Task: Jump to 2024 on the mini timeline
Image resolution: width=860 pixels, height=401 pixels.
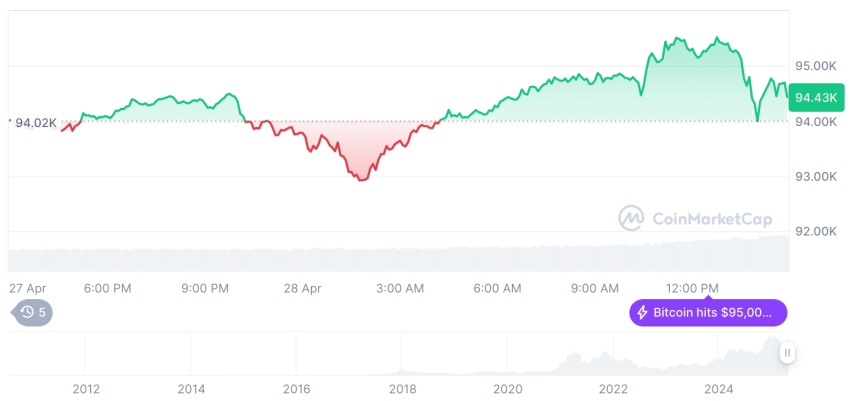Action: tap(719, 388)
